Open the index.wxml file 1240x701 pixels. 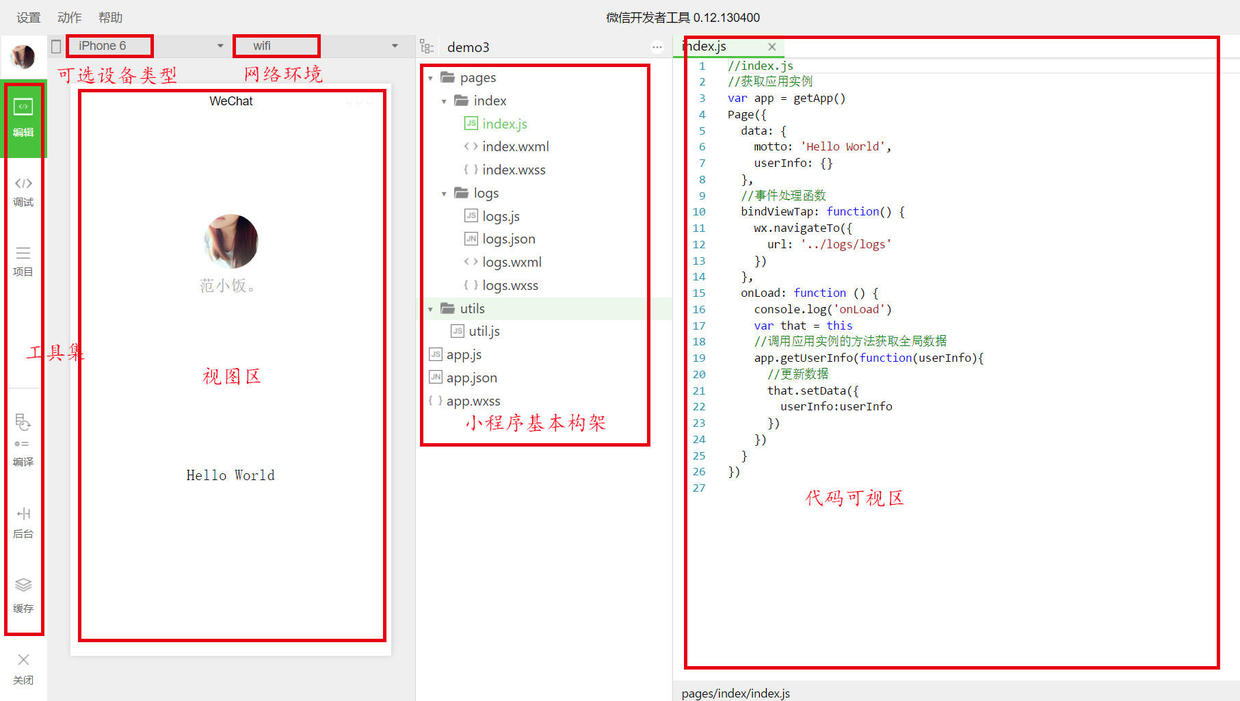515,147
